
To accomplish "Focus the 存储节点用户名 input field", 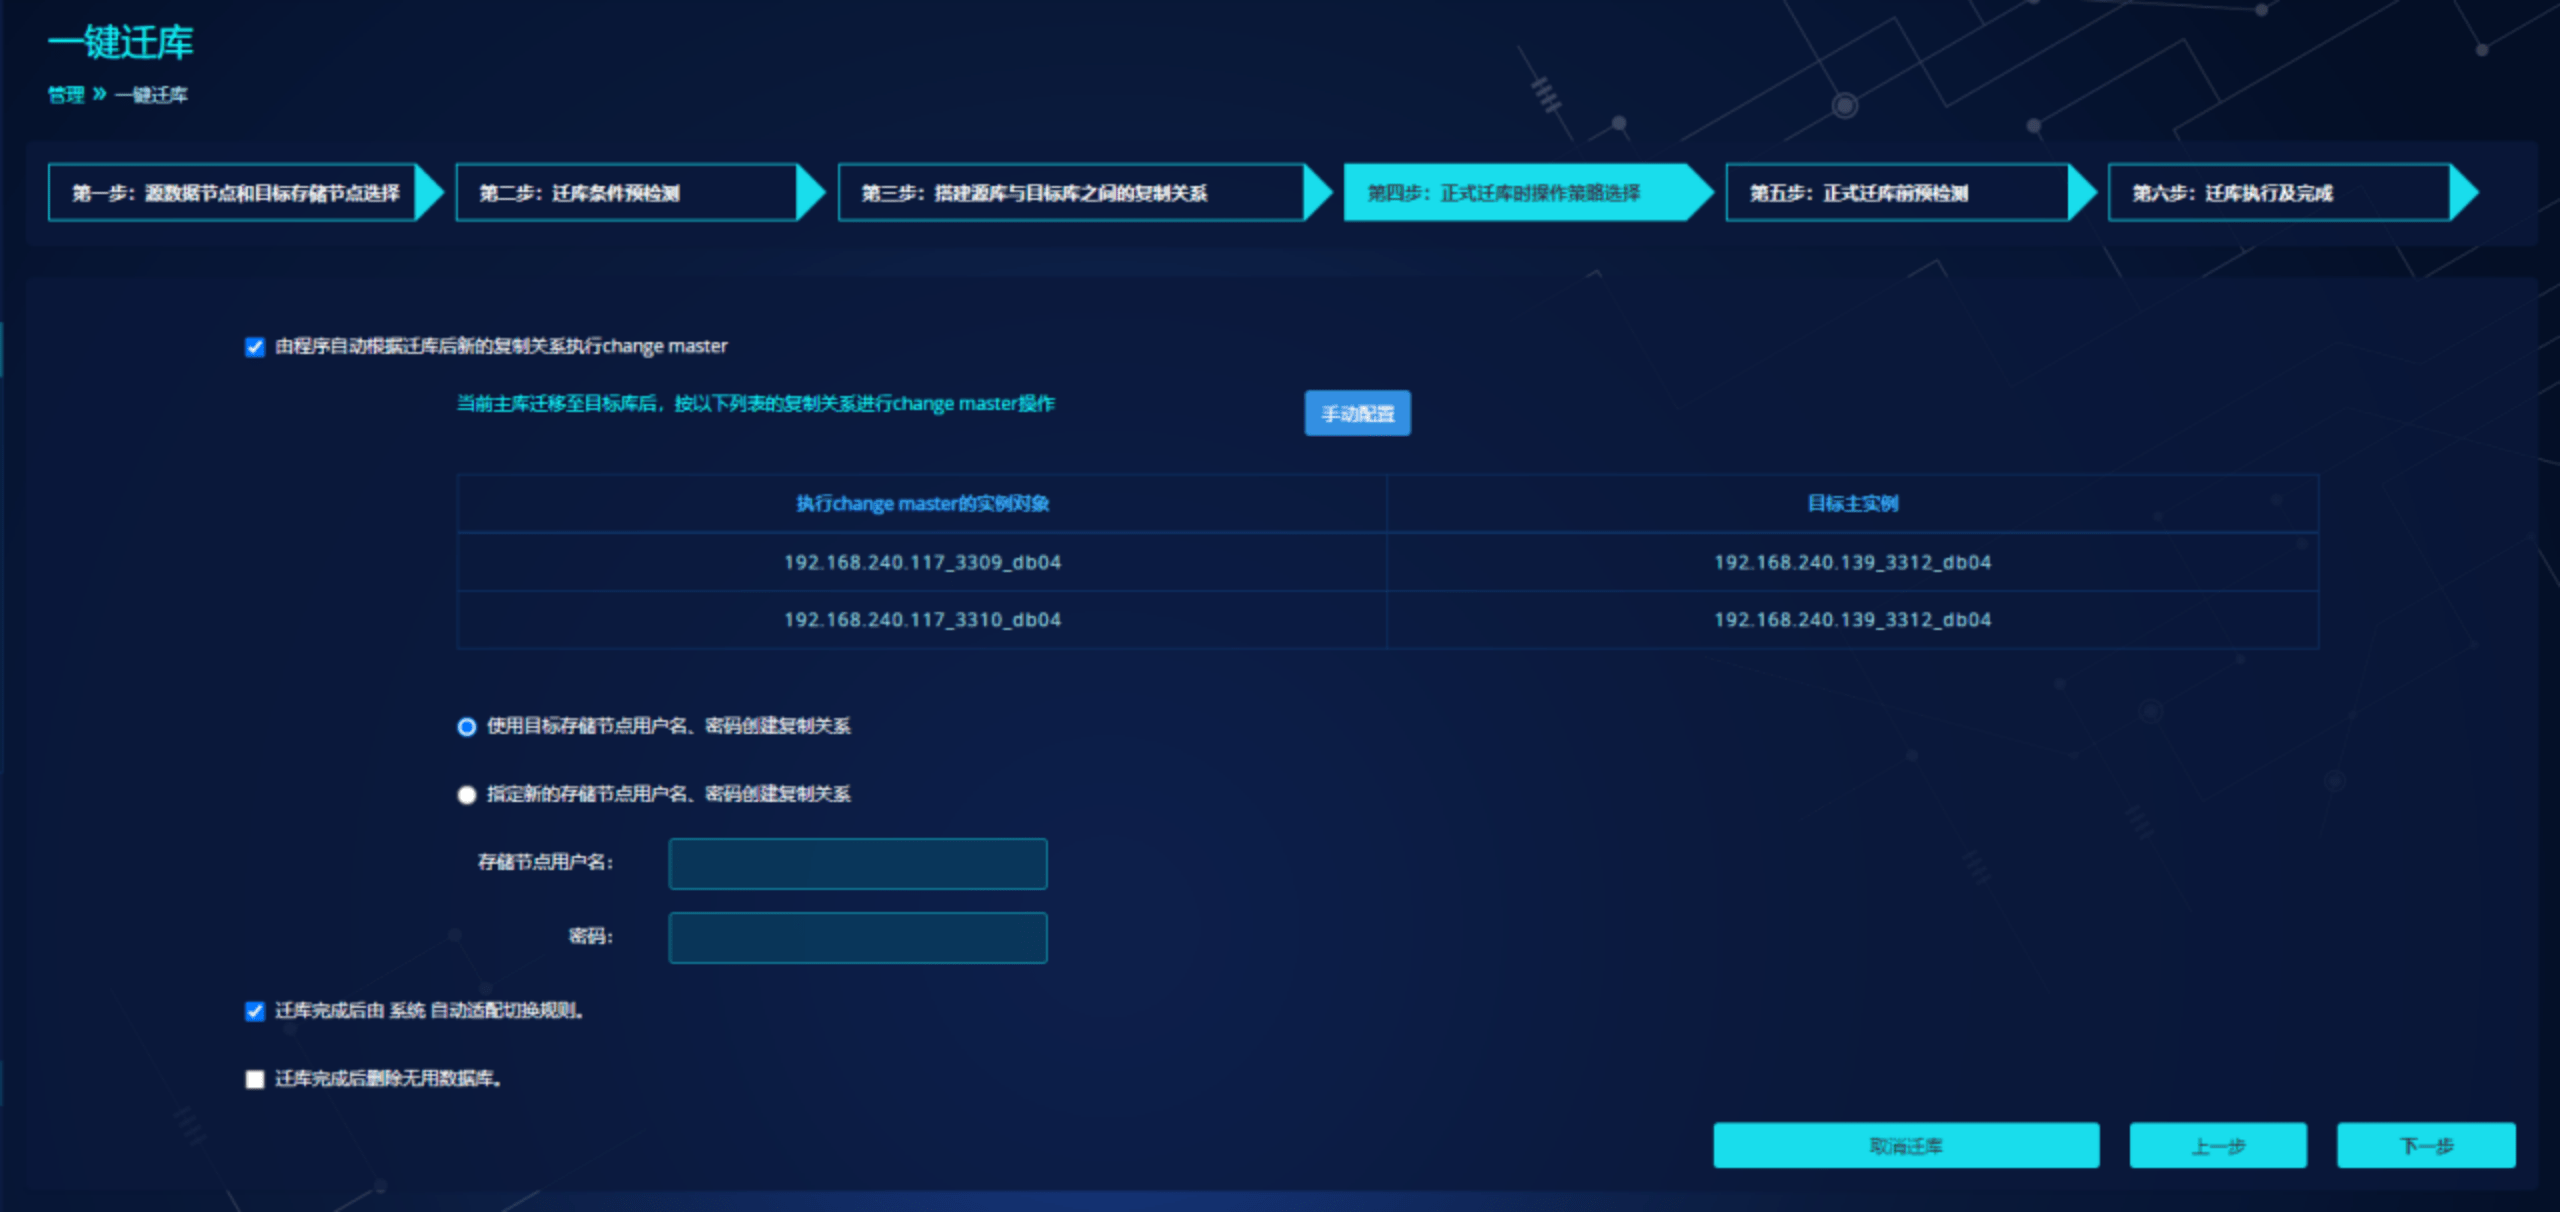I will tap(857, 864).
